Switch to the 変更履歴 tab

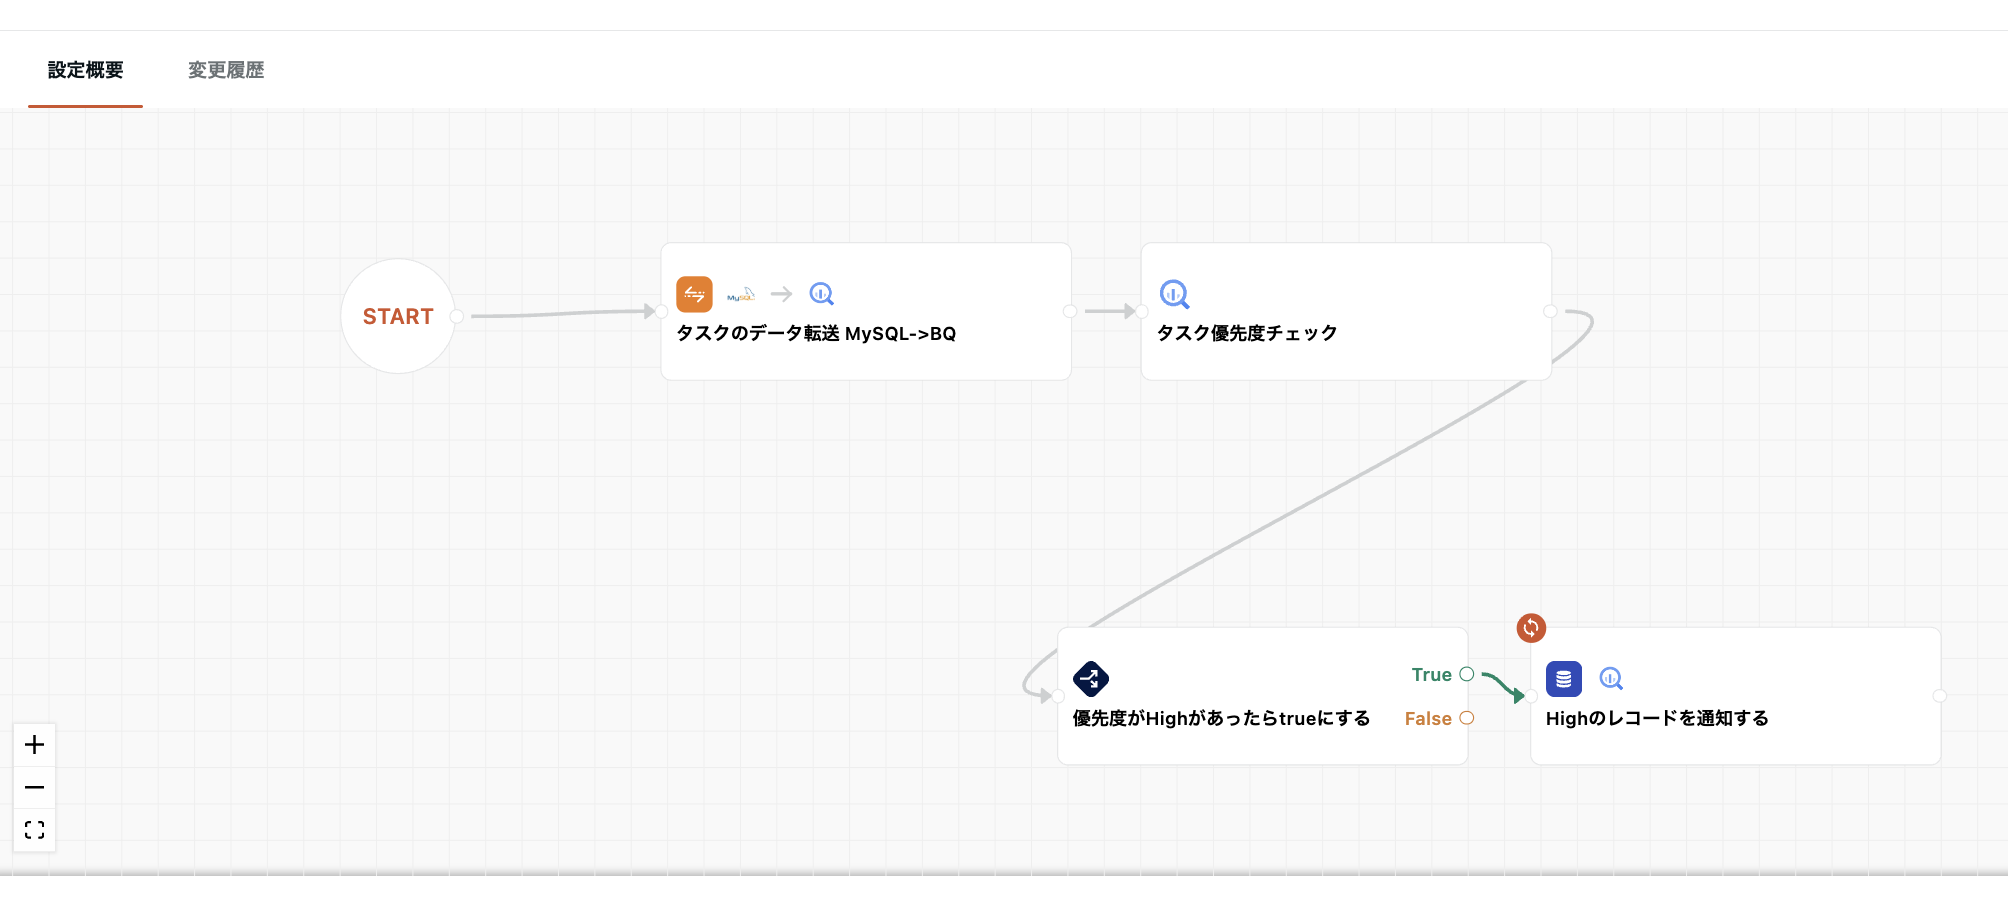point(226,70)
